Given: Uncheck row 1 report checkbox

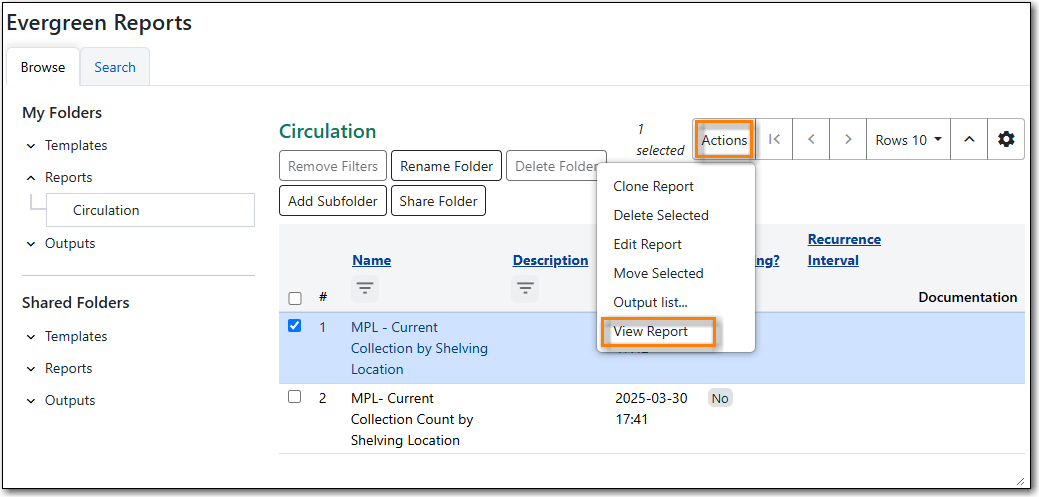Looking at the screenshot, I should pos(295,326).
